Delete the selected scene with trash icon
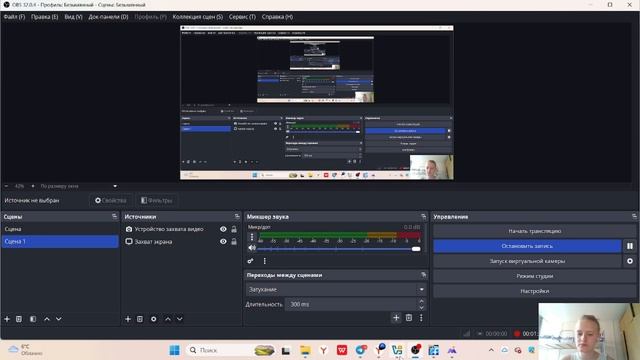The height and width of the screenshot is (360, 640). (19, 319)
